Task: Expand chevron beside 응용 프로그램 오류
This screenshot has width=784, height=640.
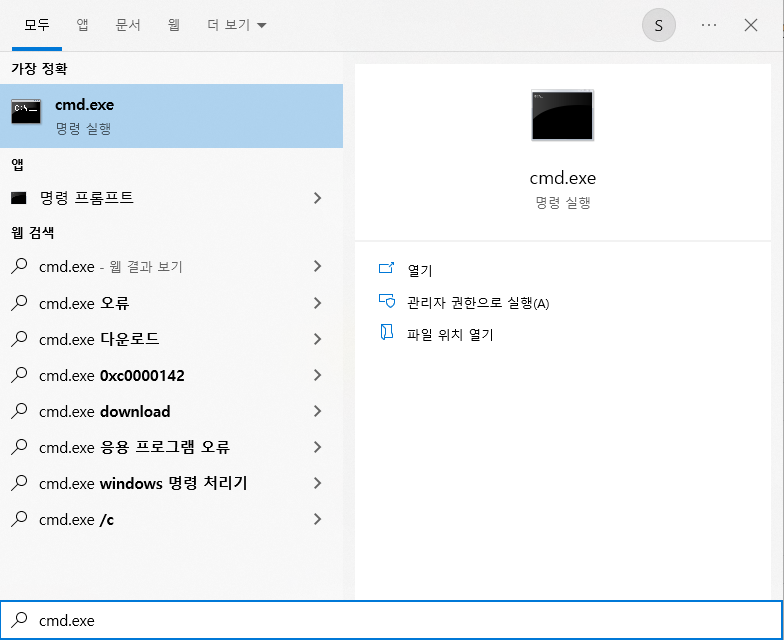Action: [317, 447]
